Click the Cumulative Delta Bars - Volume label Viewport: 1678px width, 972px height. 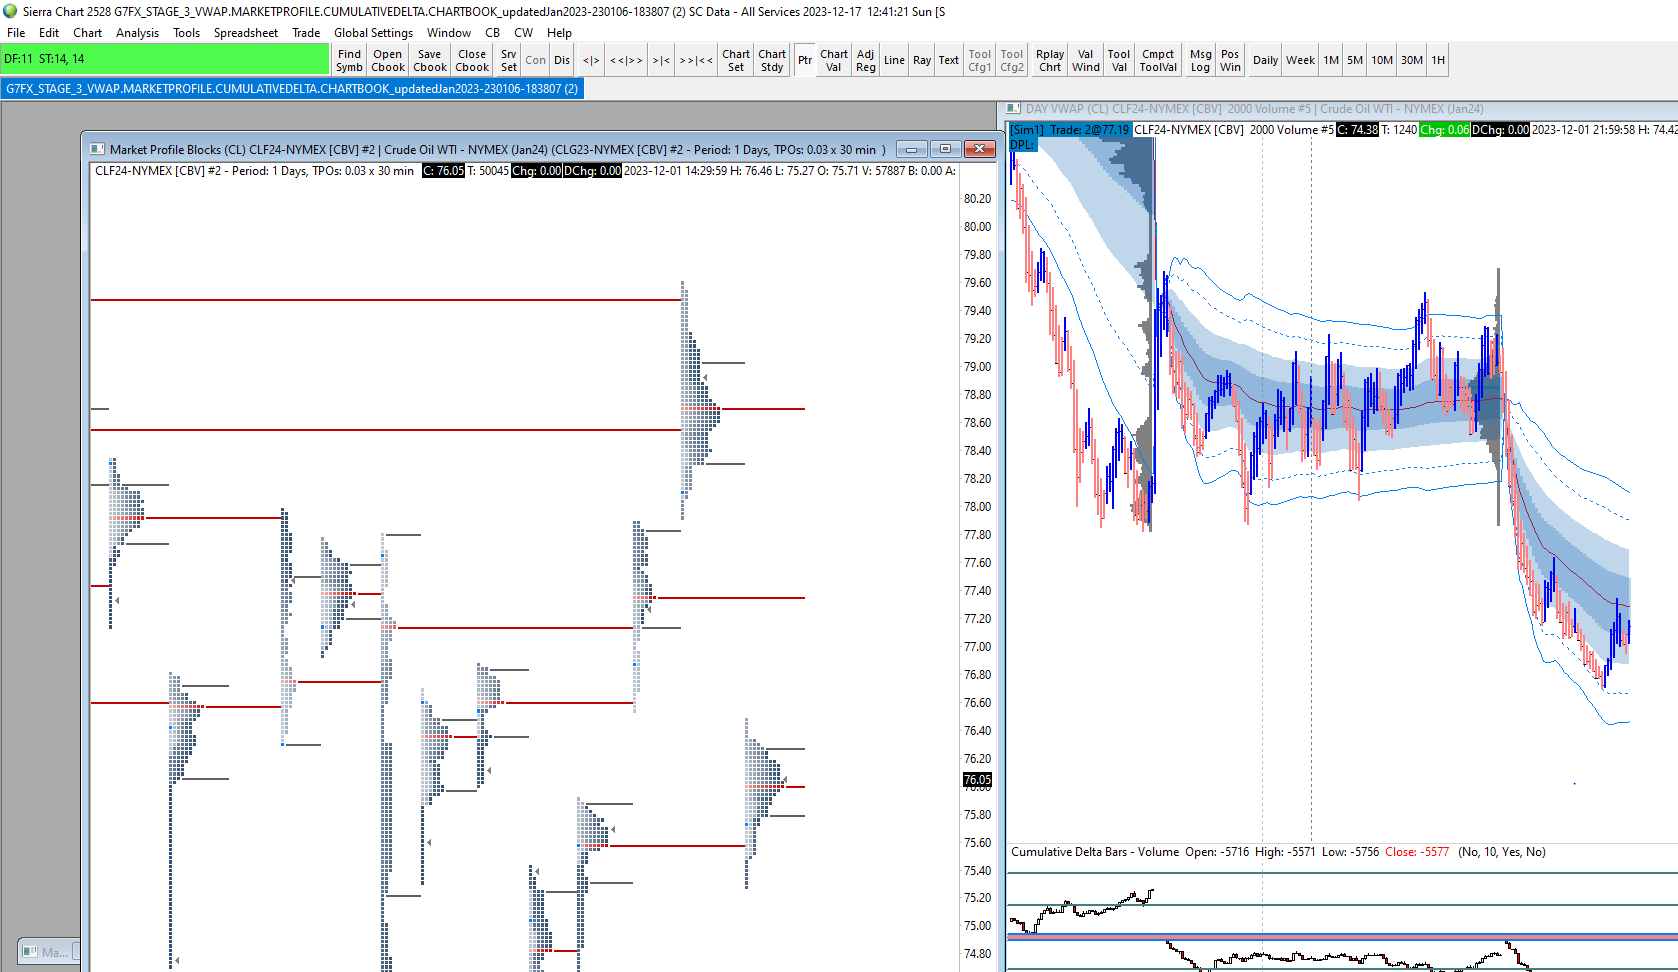pos(1095,852)
